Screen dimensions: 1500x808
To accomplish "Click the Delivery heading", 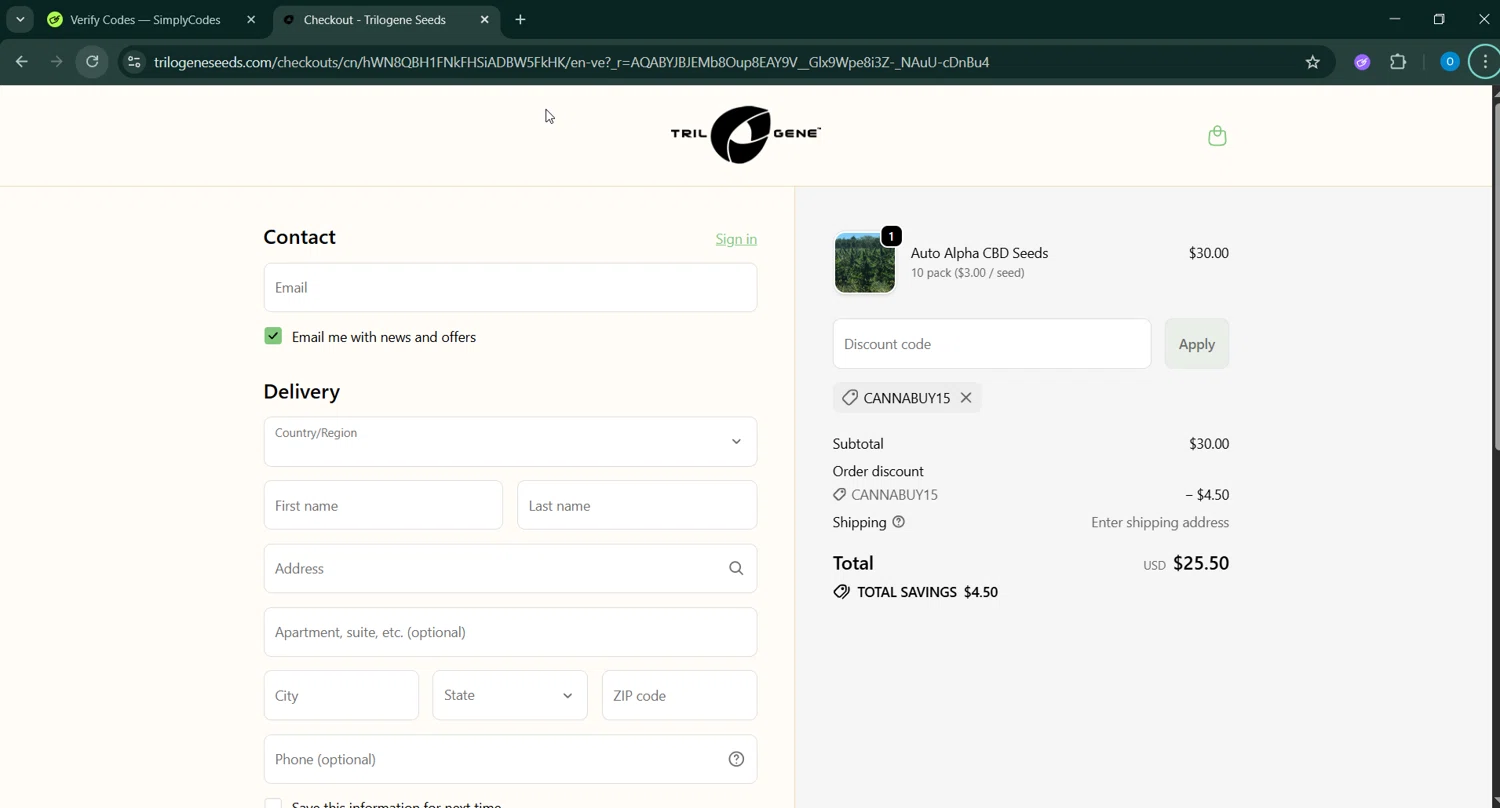I will tap(301, 391).
